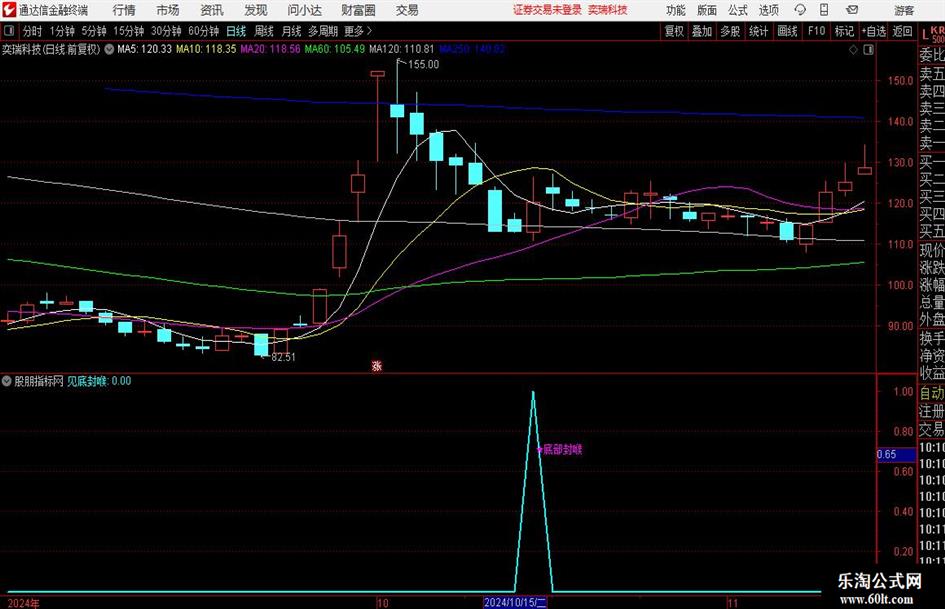The image size is (945, 609).
Task: Open the 交易 menu
Action: click(x=407, y=10)
